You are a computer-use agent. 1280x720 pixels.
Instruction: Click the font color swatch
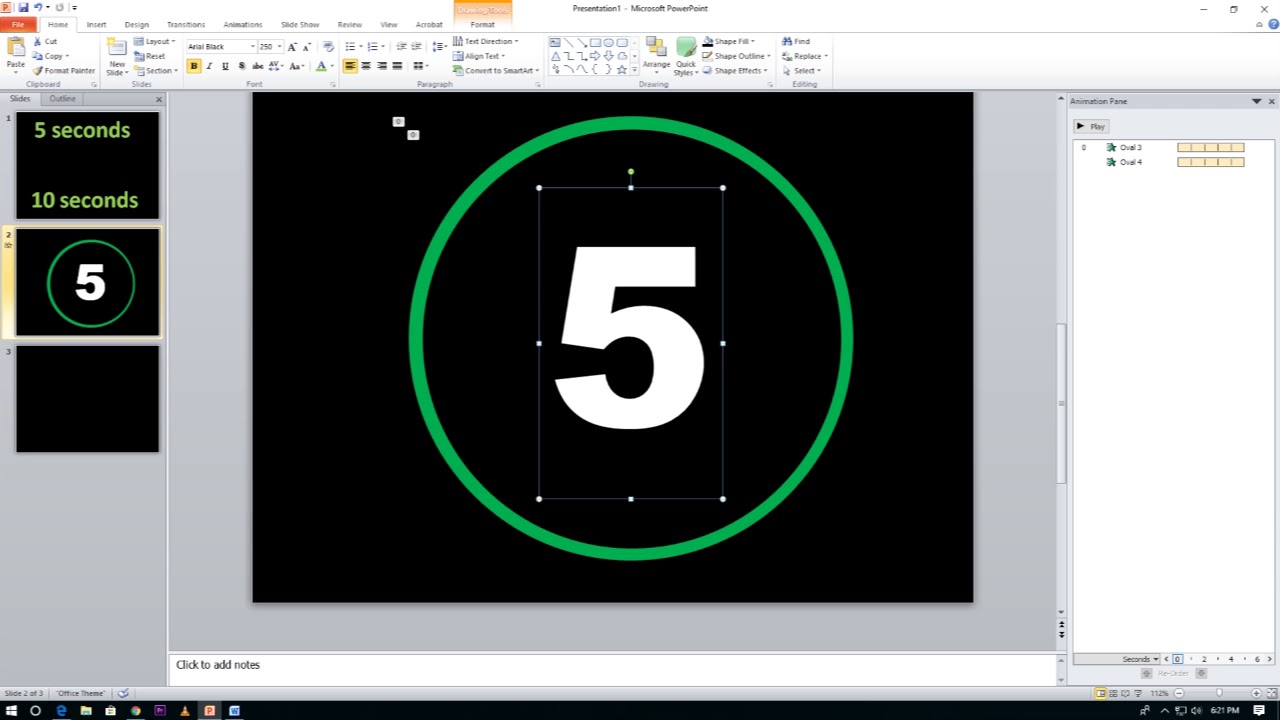pyautogui.click(x=321, y=66)
